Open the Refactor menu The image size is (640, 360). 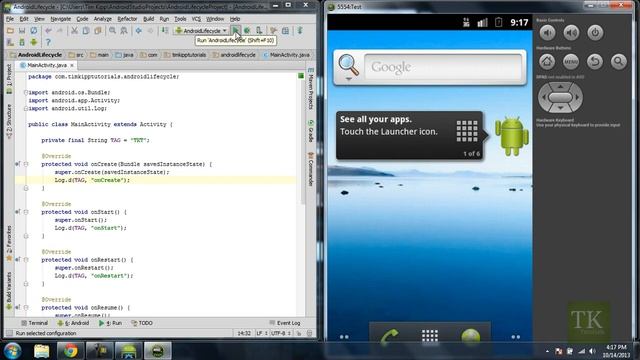(127, 19)
